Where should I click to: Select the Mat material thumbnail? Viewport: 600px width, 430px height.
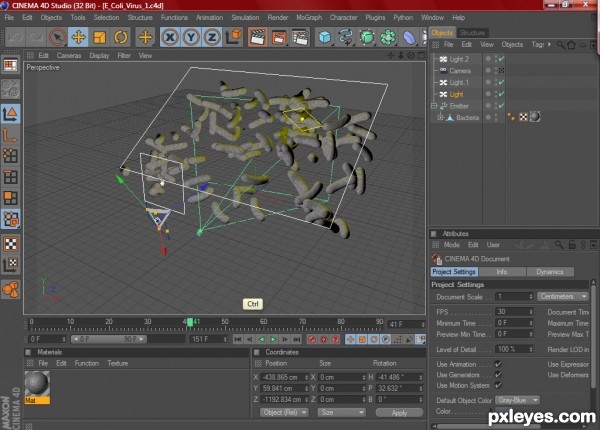37,387
